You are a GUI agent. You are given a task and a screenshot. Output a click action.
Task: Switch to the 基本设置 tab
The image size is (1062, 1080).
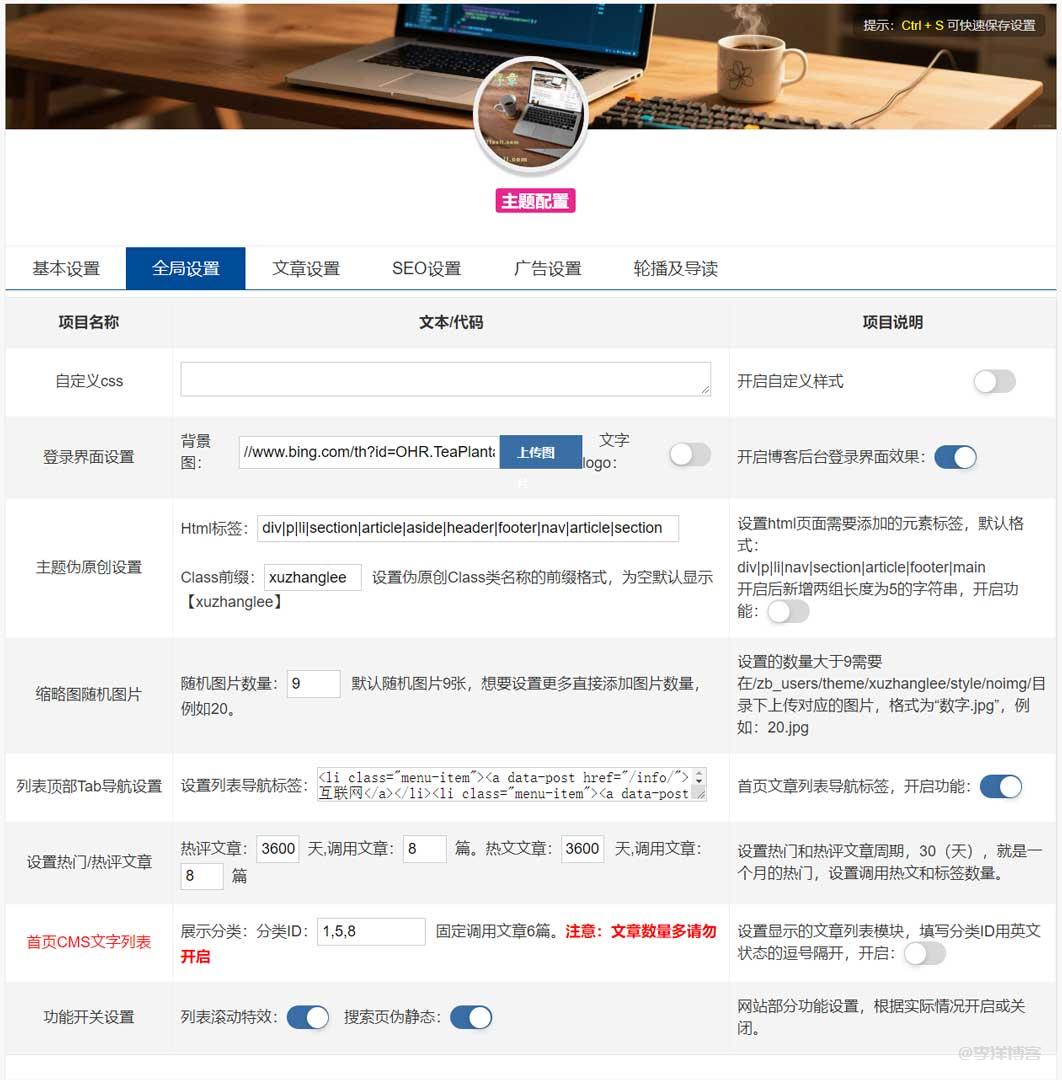pos(66,268)
